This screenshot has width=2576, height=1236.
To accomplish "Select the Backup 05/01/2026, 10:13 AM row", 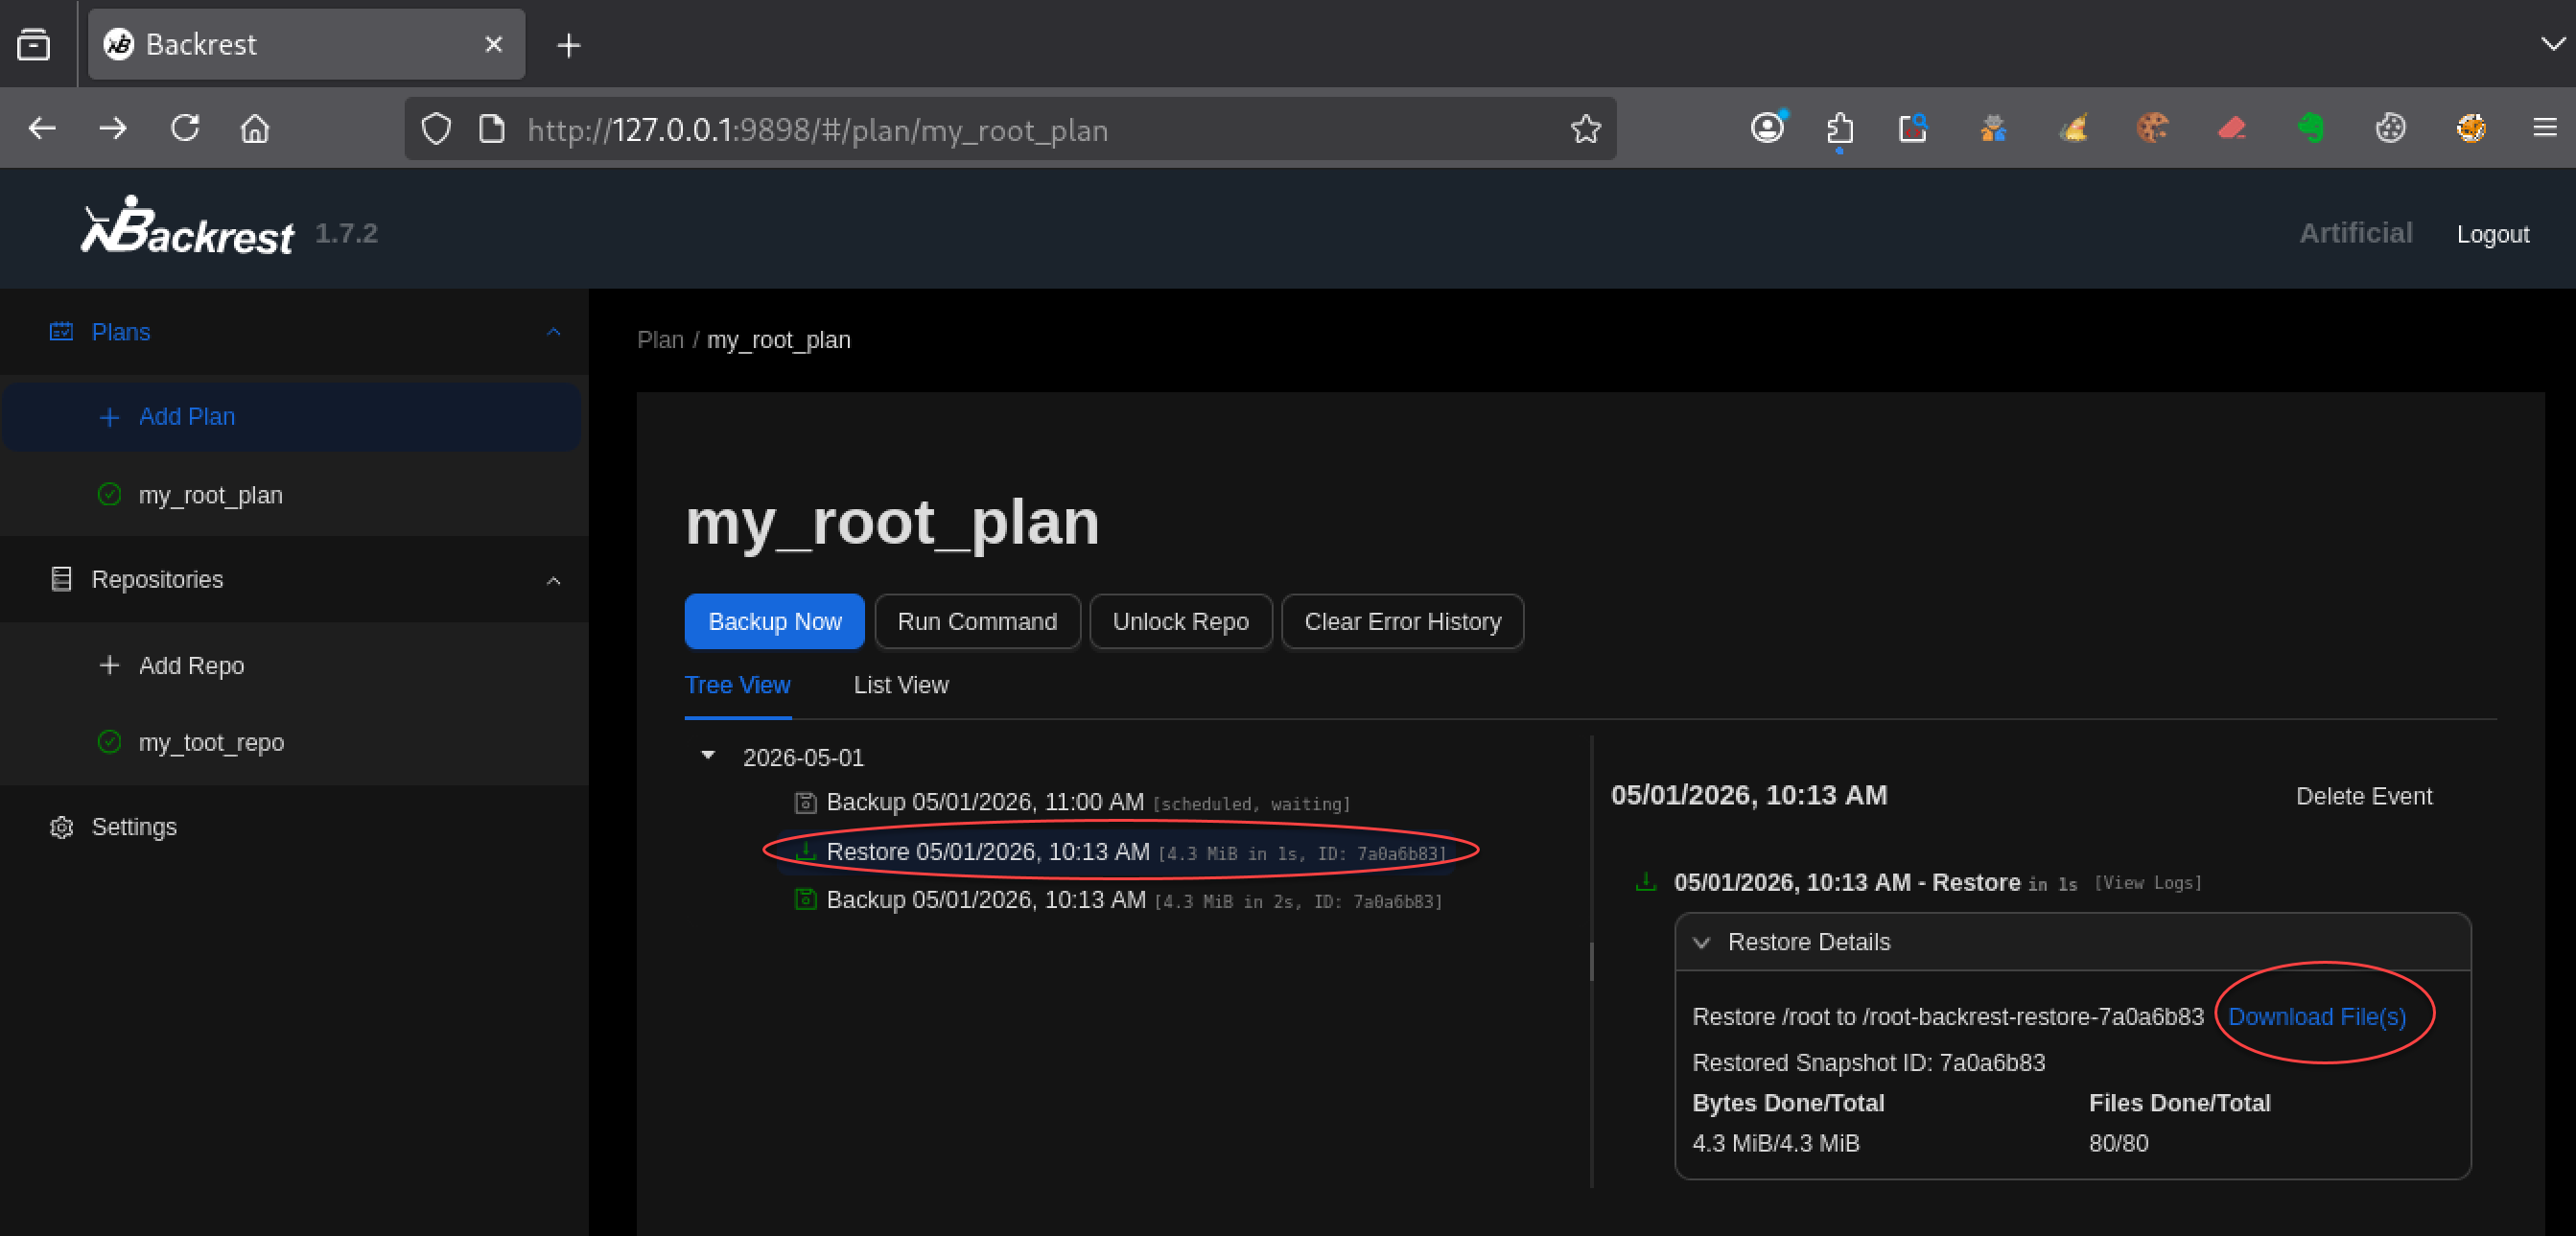I will coord(1118,900).
